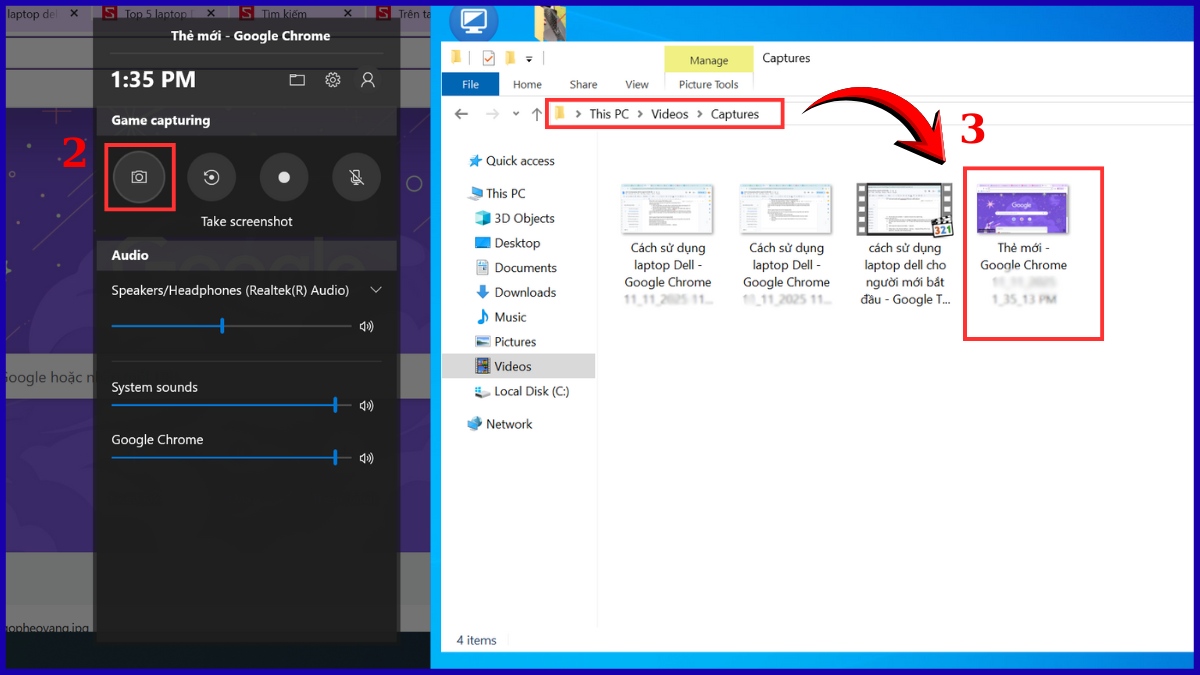Click the Take screenshot camera icon

pos(139,177)
